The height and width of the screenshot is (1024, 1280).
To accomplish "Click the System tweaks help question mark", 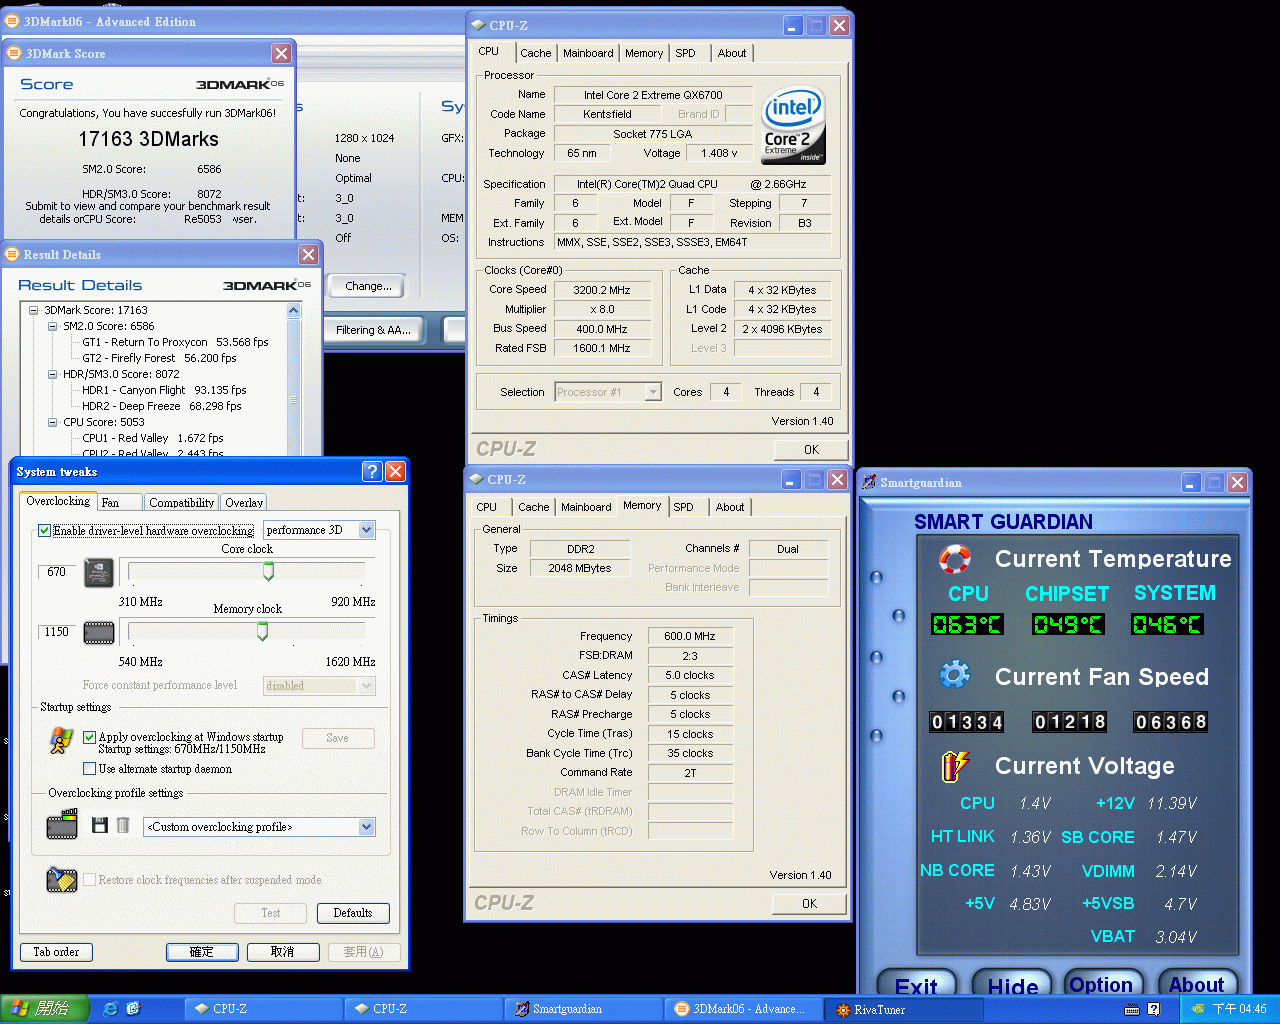I will point(372,472).
